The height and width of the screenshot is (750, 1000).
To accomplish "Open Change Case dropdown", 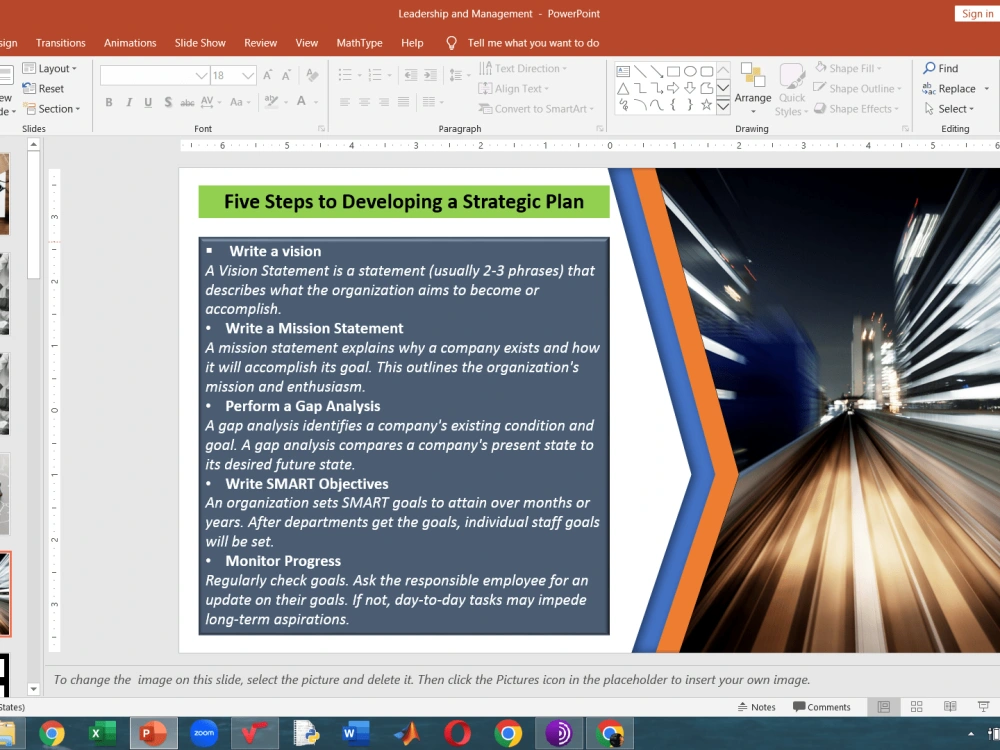I will 239,102.
